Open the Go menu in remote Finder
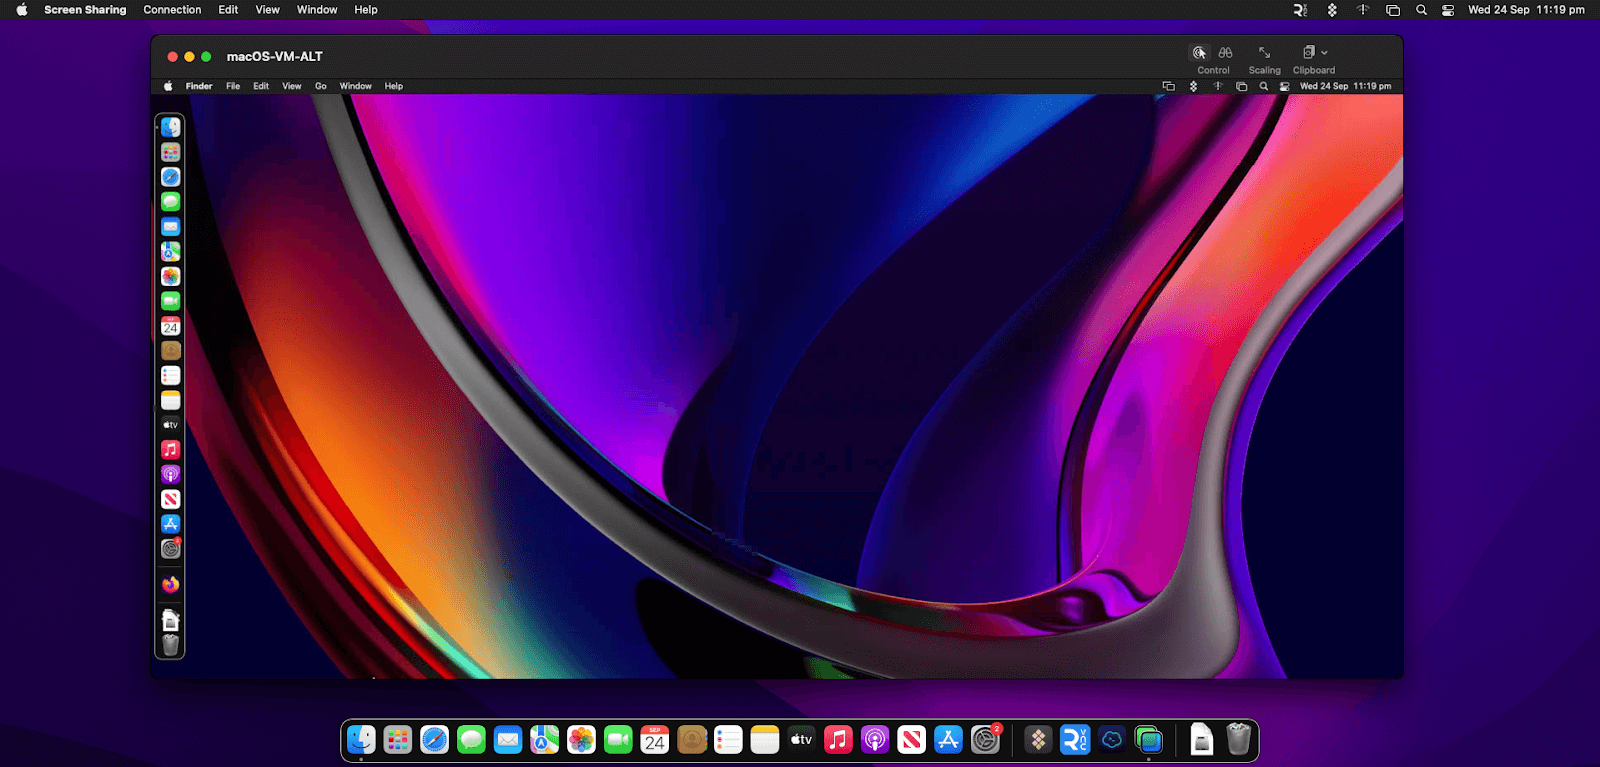This screenshot has height=767, width=1600. 321,87
